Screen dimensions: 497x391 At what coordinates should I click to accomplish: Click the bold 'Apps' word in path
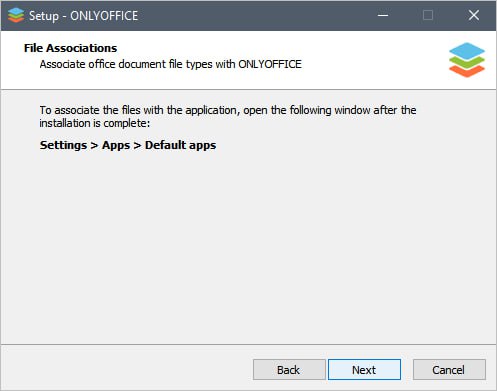click(116, 145)
